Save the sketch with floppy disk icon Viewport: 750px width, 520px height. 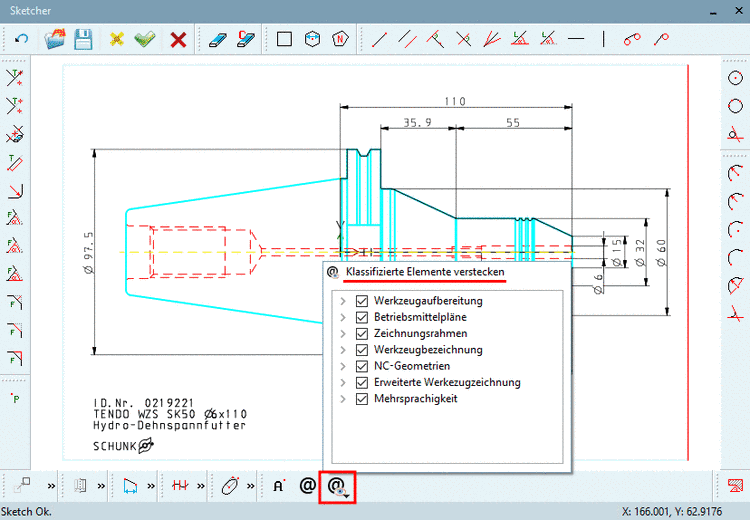[83, 39]
